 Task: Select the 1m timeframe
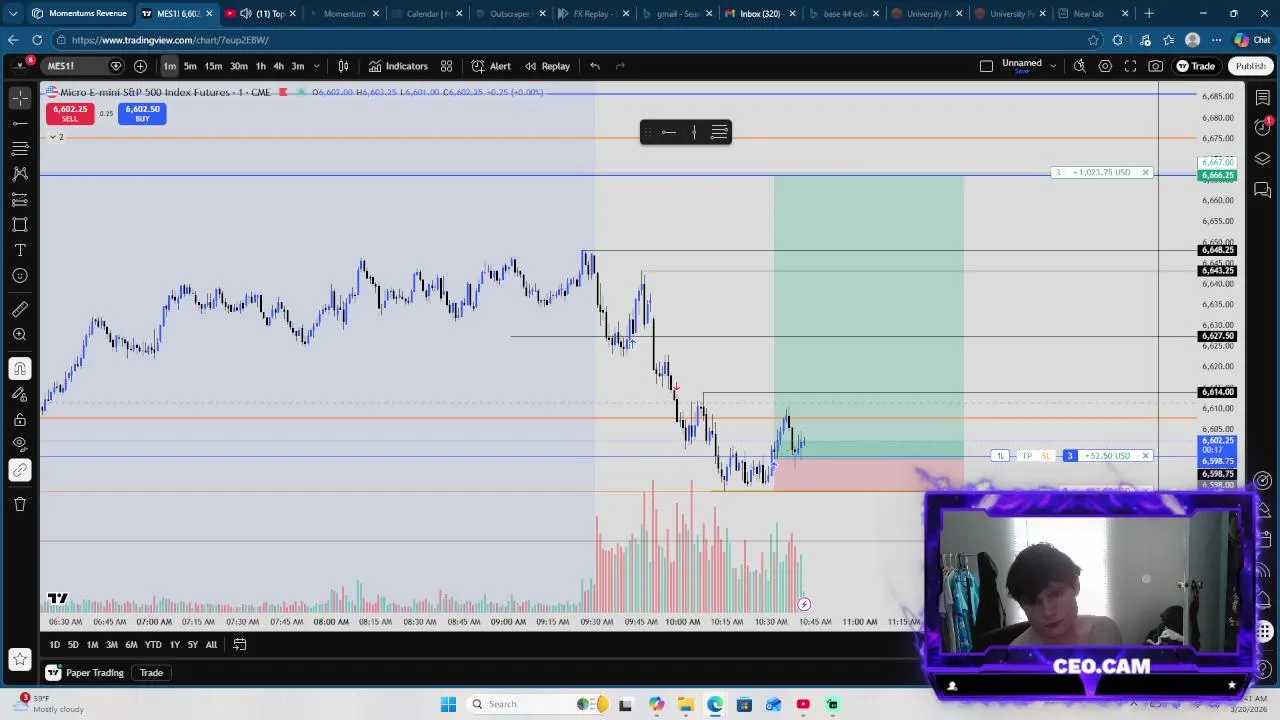pos(170,66)
